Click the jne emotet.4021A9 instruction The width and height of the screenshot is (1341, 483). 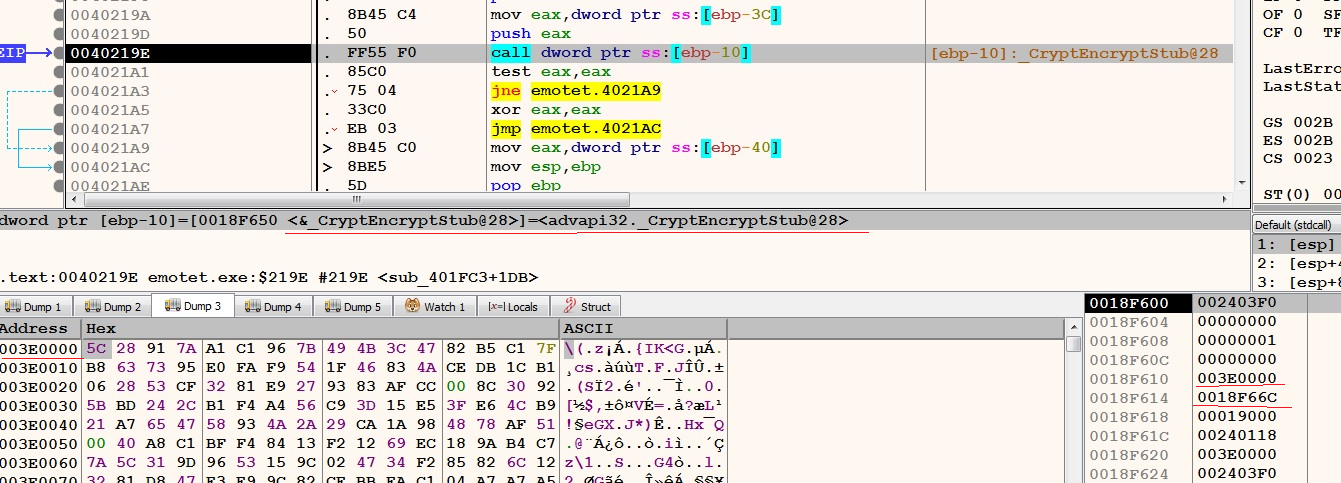(575, 91)
